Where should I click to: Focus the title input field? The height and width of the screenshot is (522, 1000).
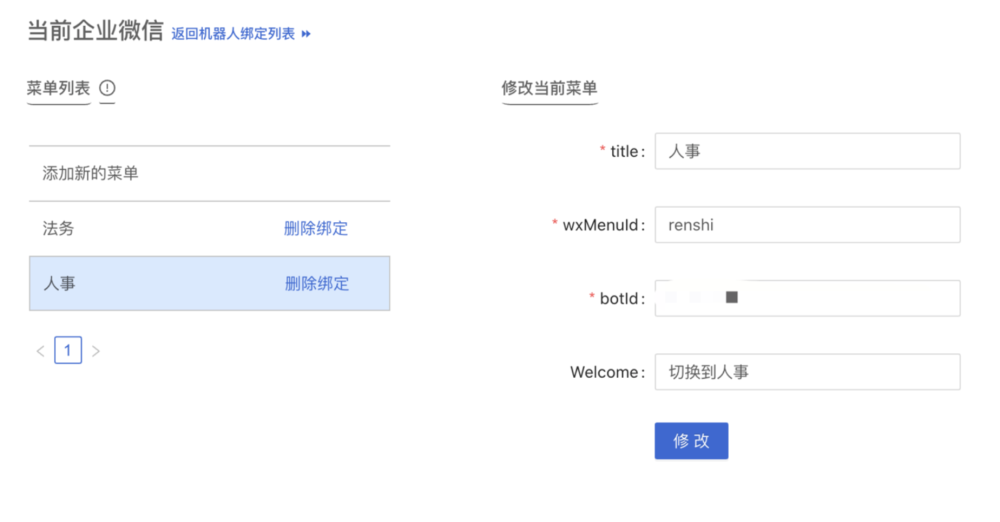(x=807, y=151)
